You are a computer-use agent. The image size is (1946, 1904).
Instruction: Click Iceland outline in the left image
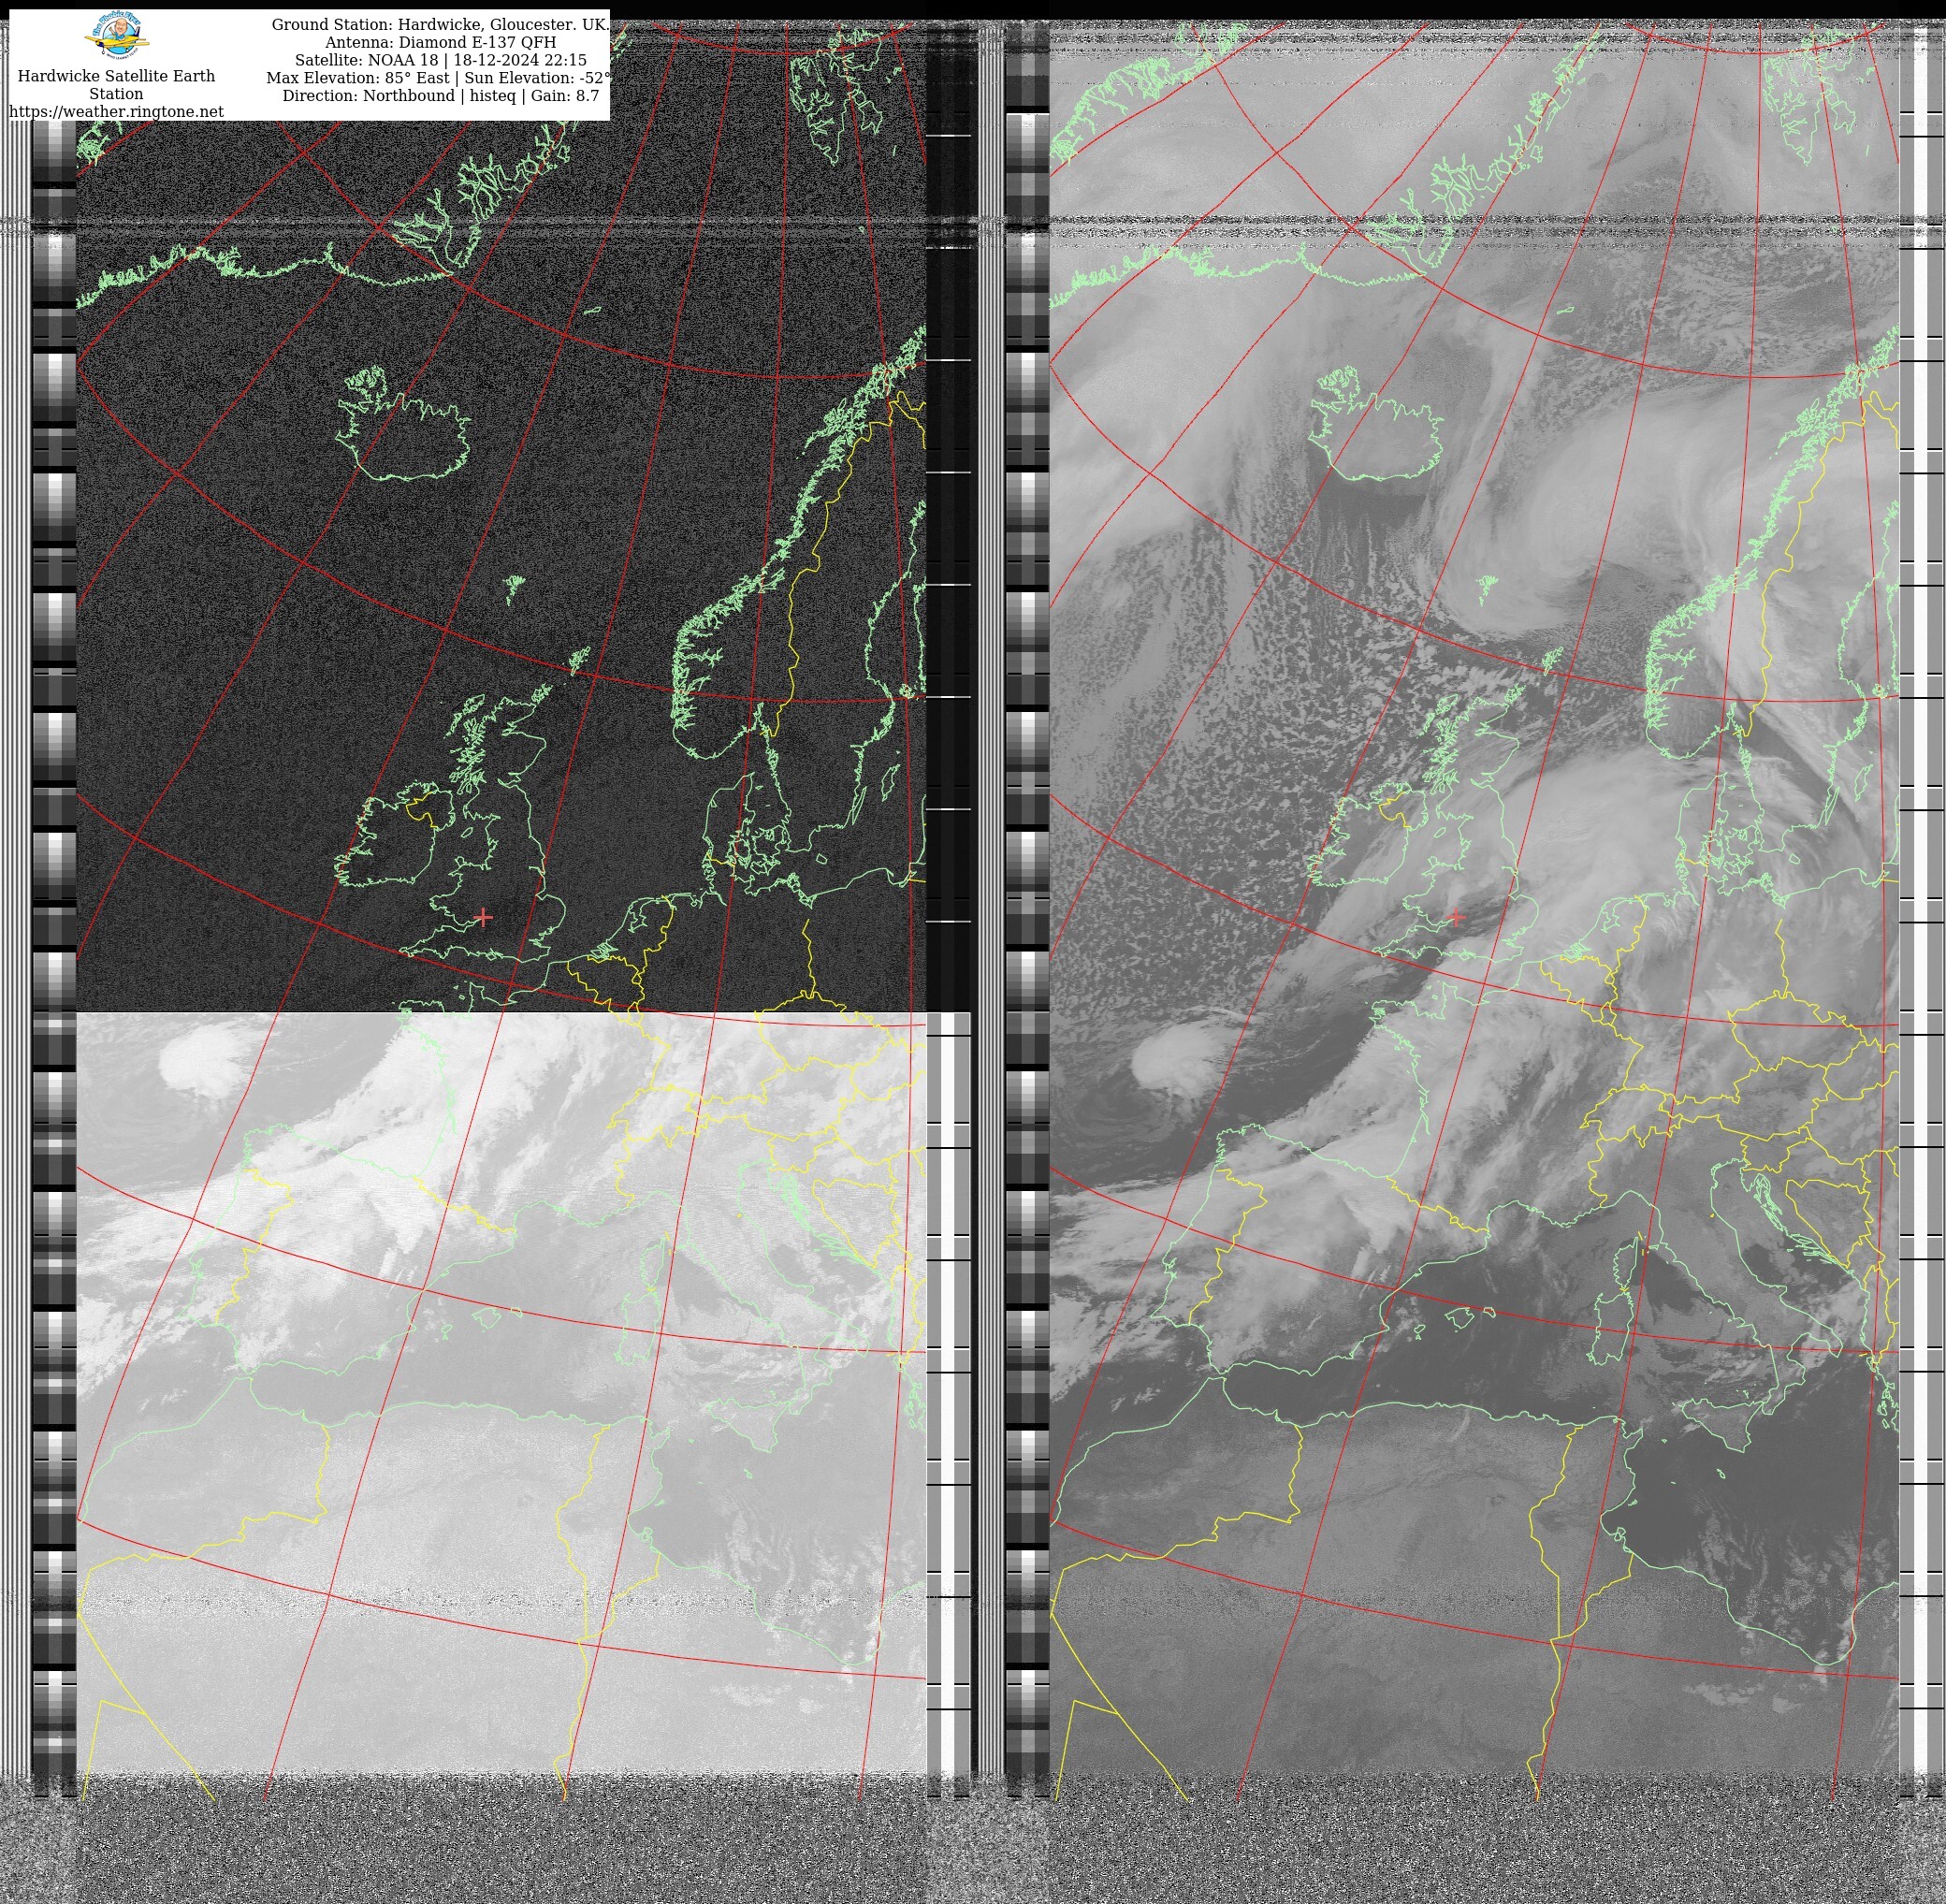(412, 437)
